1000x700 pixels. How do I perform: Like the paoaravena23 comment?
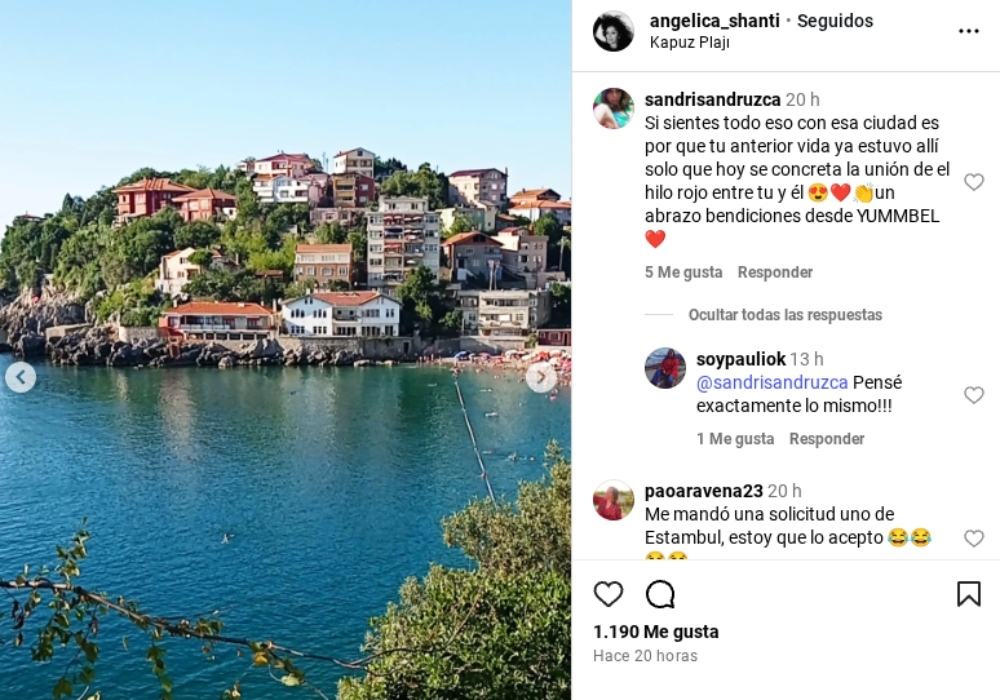pyautogui.click(x=973, y=539)
